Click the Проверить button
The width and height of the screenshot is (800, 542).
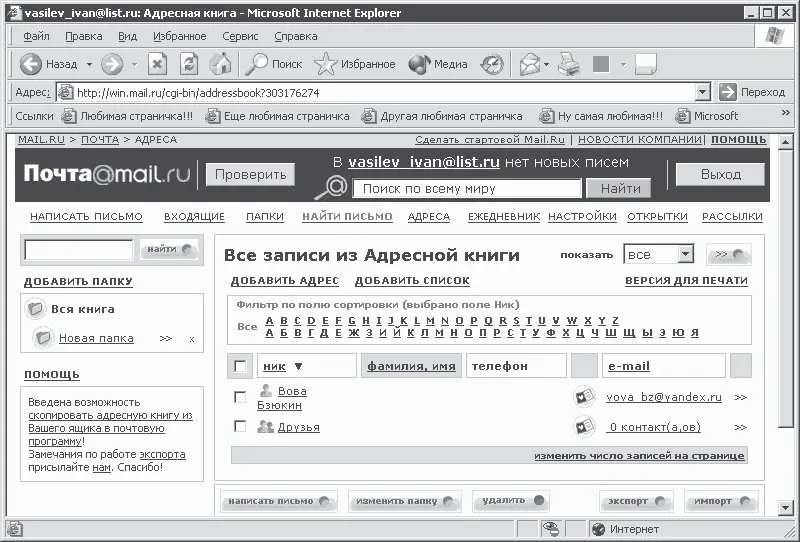point(251,175)
